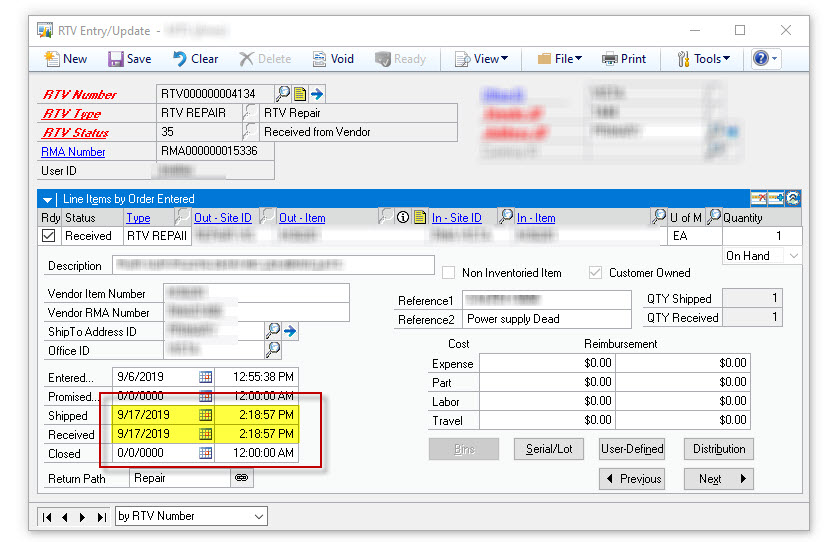Open the View menu in toolbar

coord(482,59)
